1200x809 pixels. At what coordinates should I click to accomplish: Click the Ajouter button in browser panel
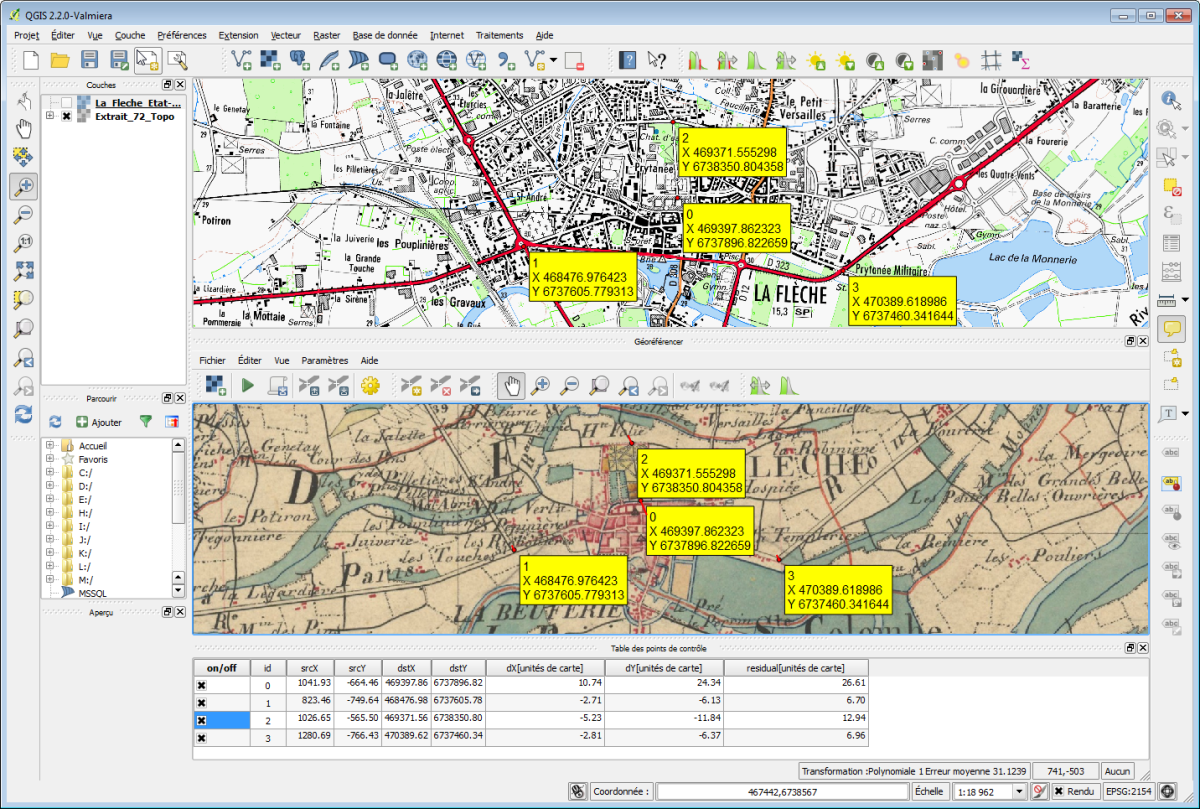point(99,423)
